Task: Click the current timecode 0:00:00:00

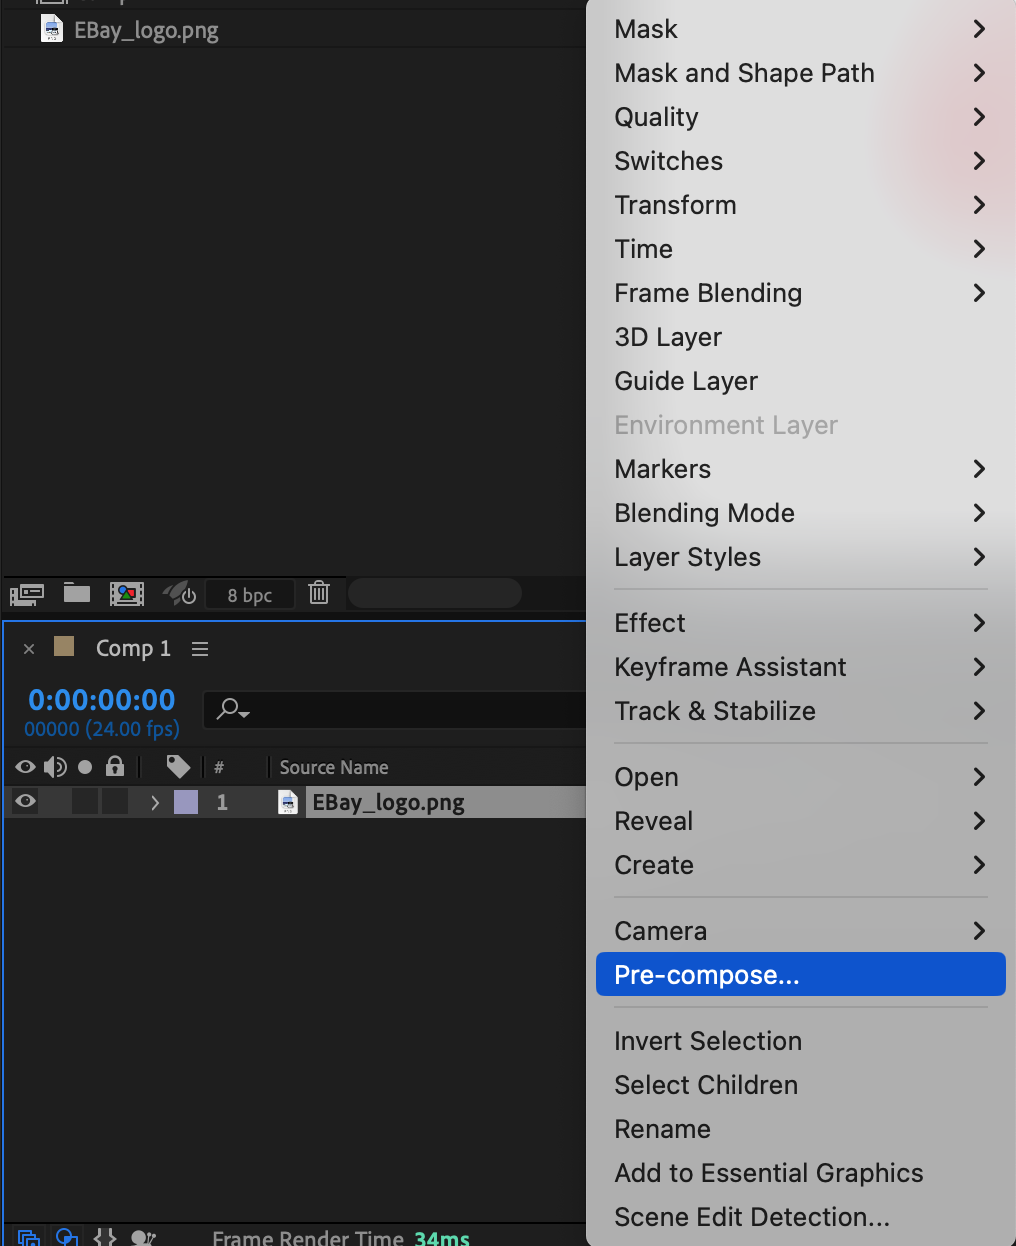Action: (102, 700)
